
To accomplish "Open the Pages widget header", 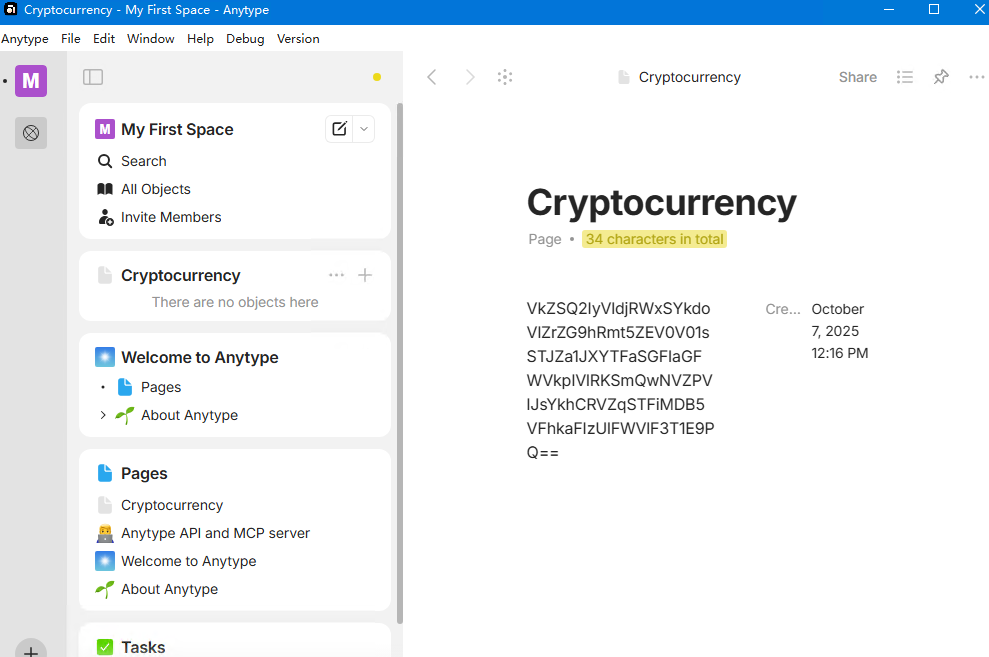I will [144, 474].
